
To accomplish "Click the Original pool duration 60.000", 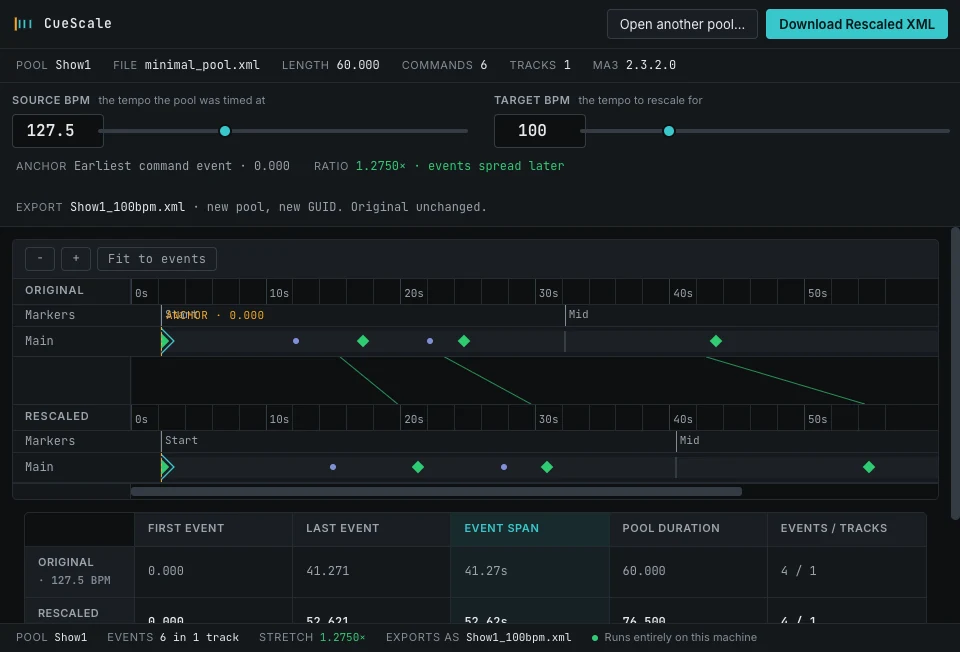I will [644, 571].
